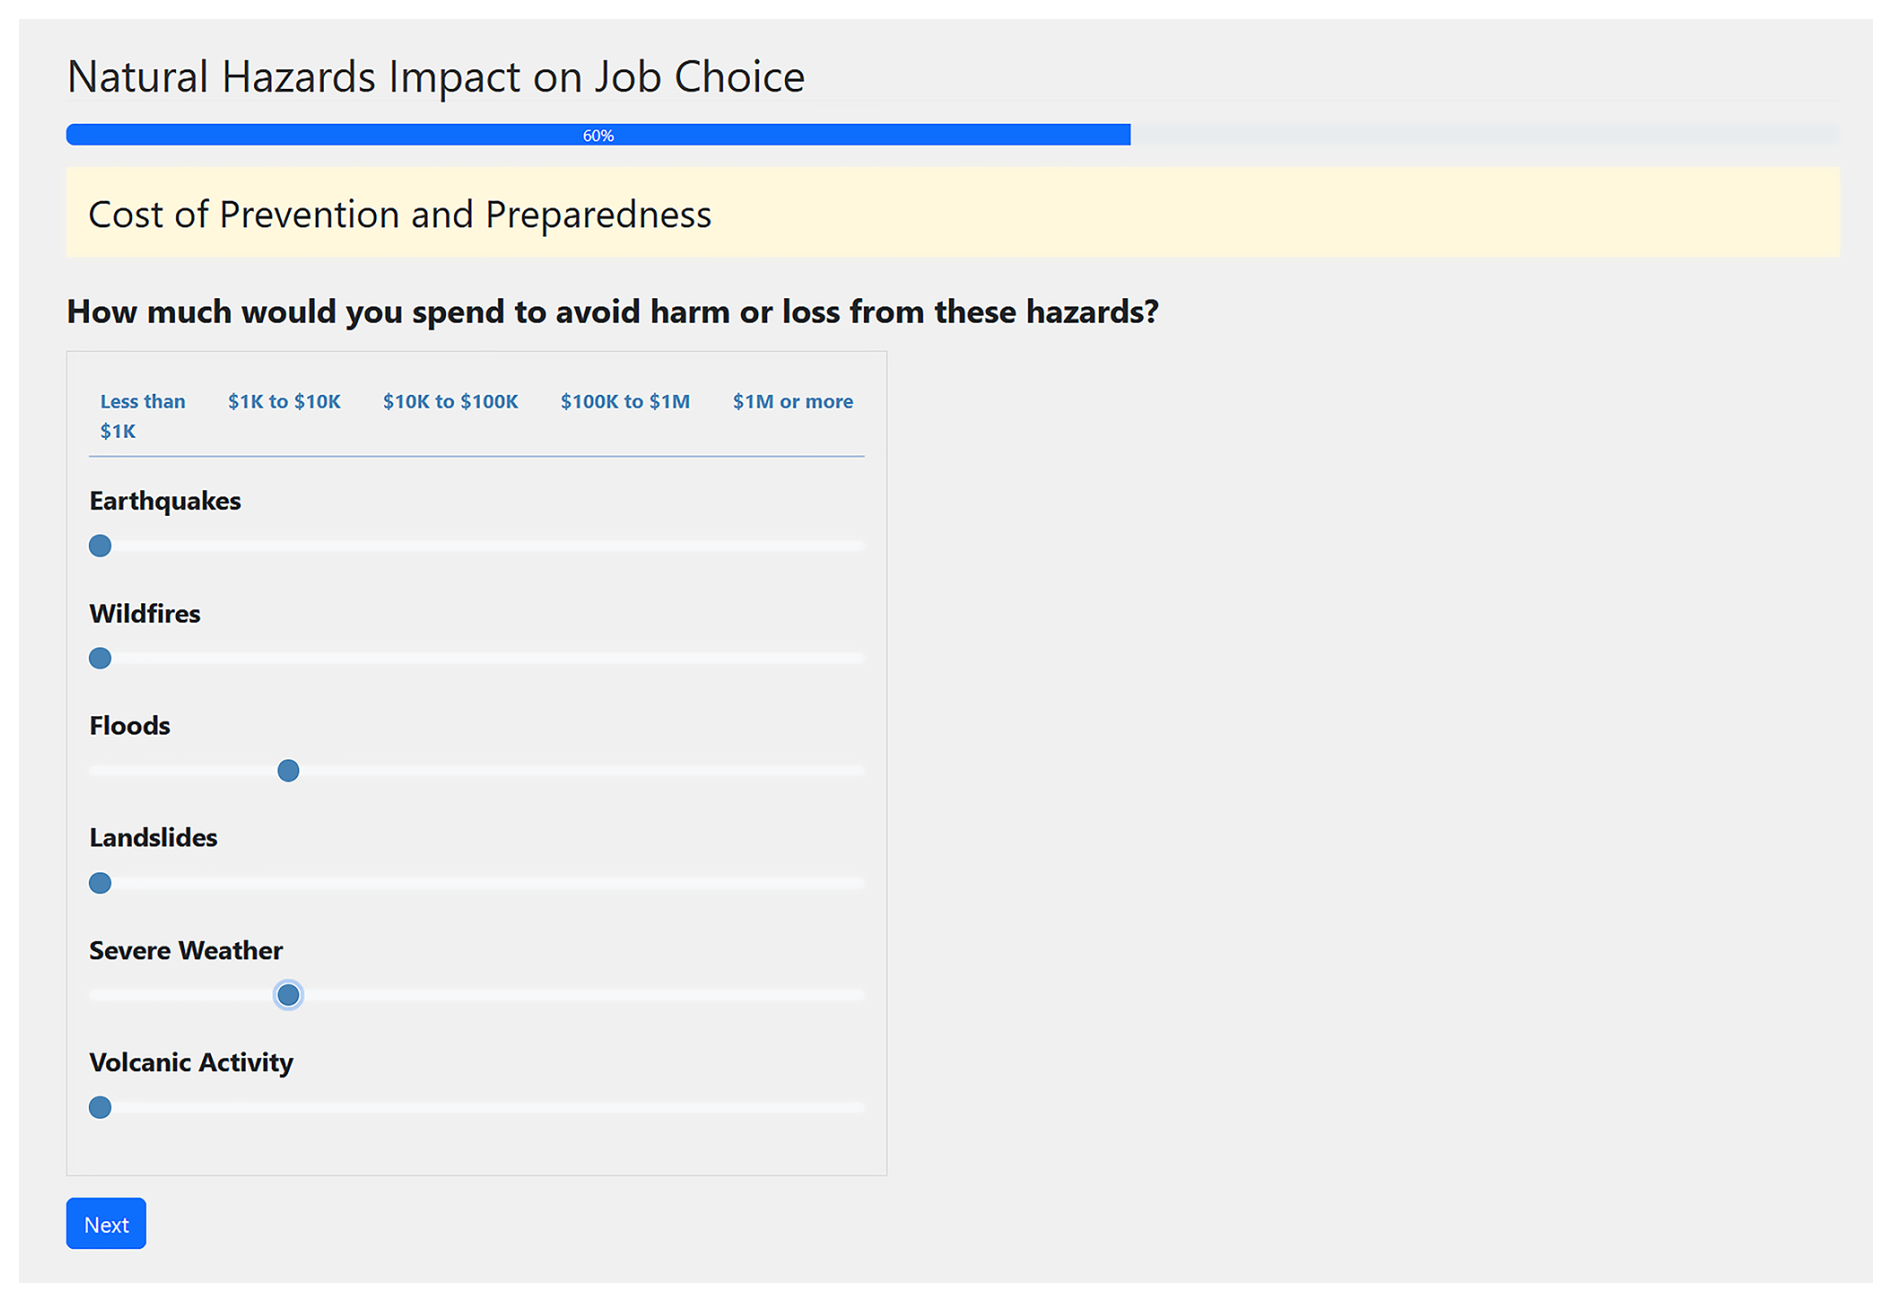Choose the "$10K to $100K" scale label
This screenshot has height=1302, width=1892.
point(450,402)
